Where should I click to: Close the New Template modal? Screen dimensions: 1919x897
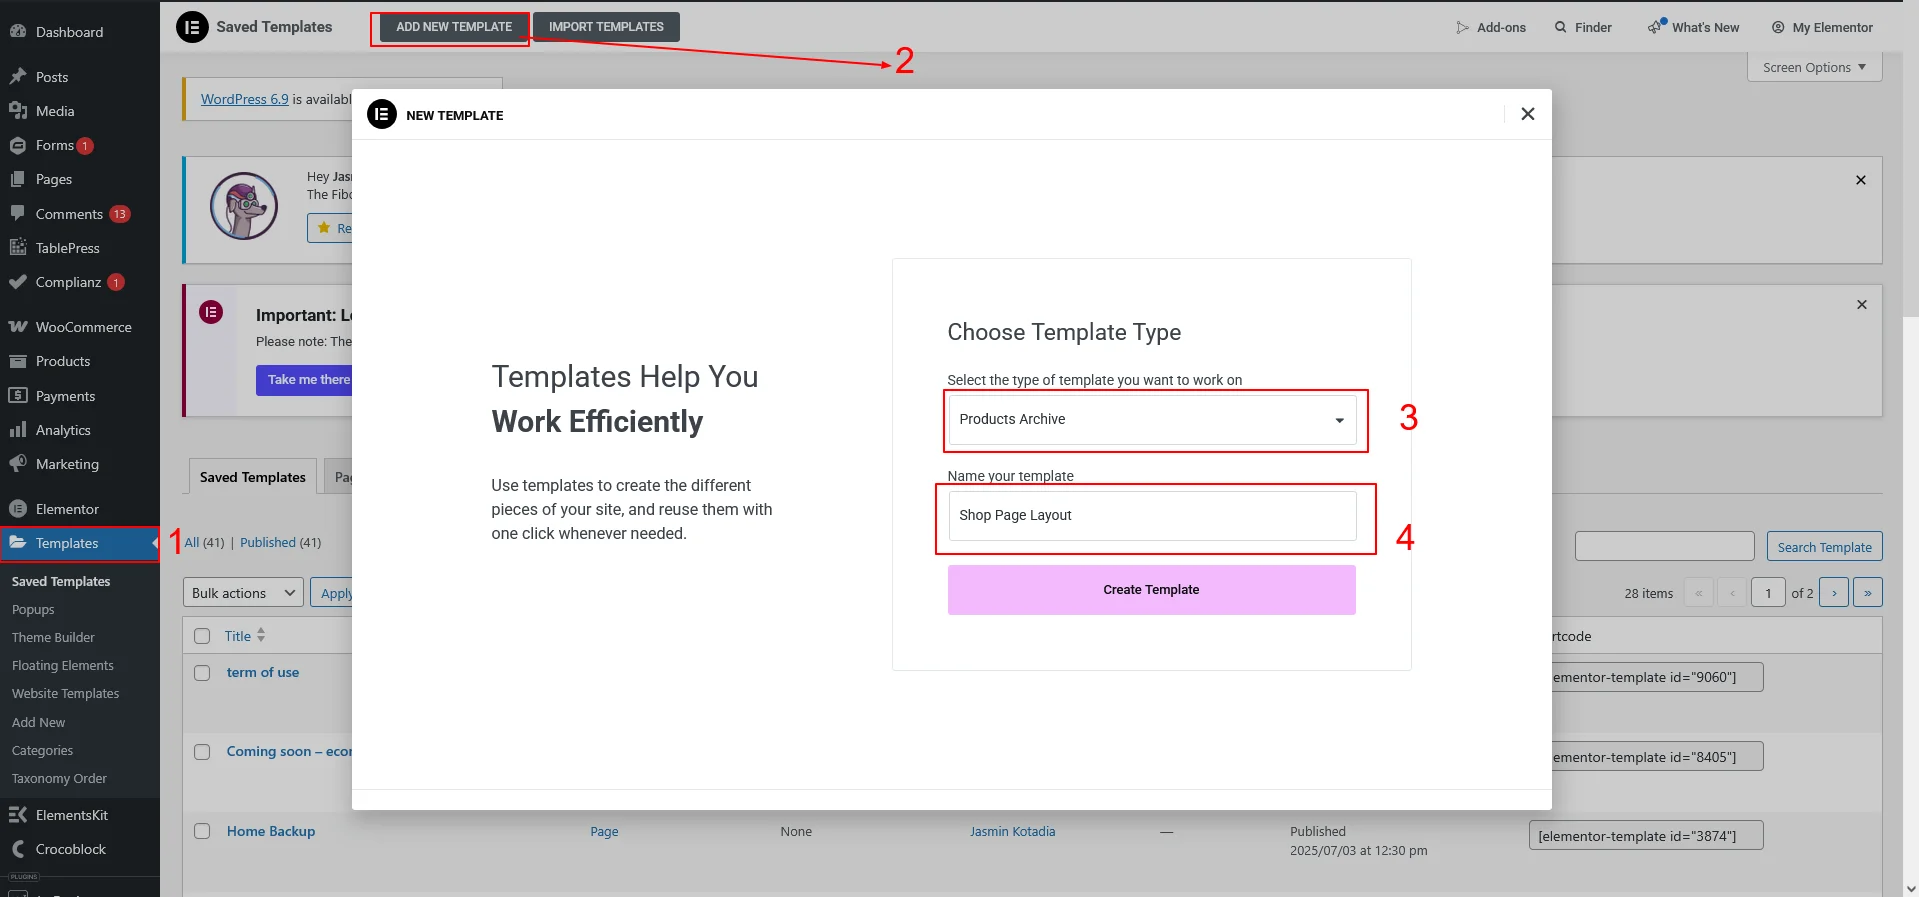coord(1527,114)
